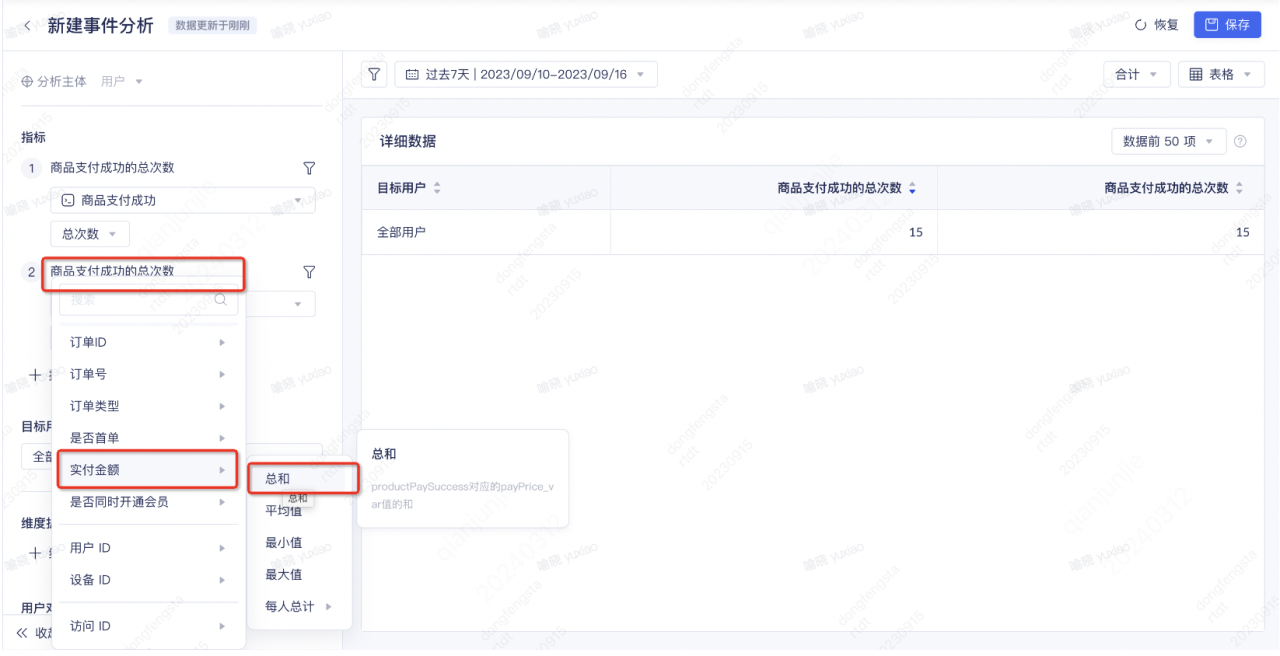
Task: Save the analysis with 保存 button
Action: [1227, 25]
